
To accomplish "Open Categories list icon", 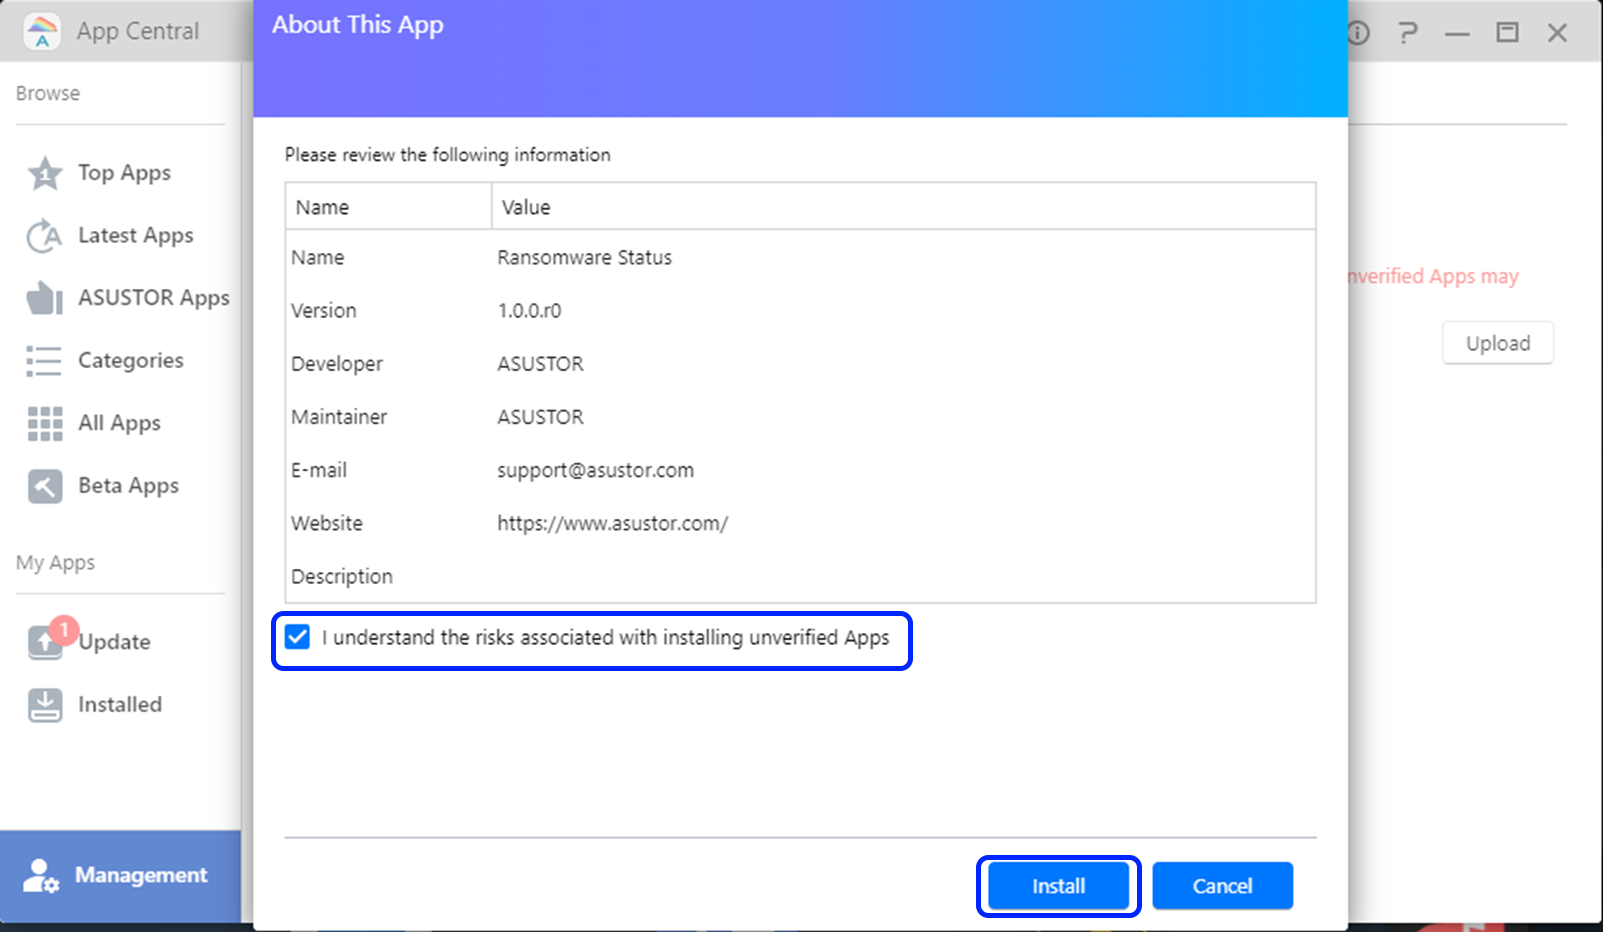I will (45, 361).
